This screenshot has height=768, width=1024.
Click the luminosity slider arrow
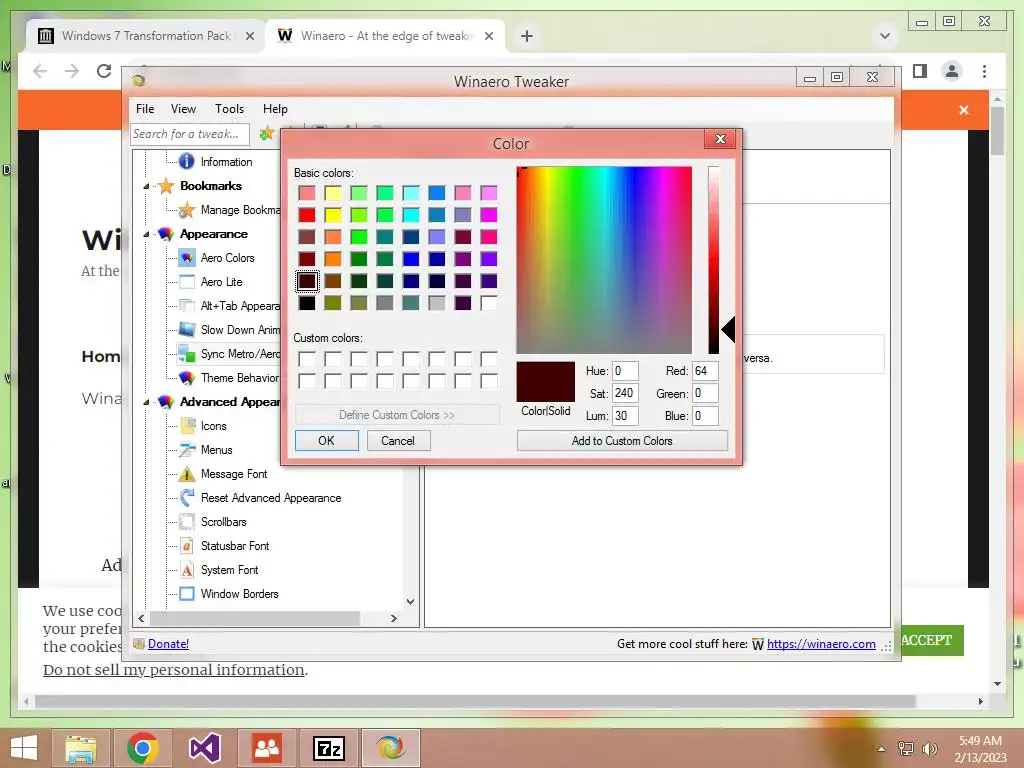tap(728, 329)
